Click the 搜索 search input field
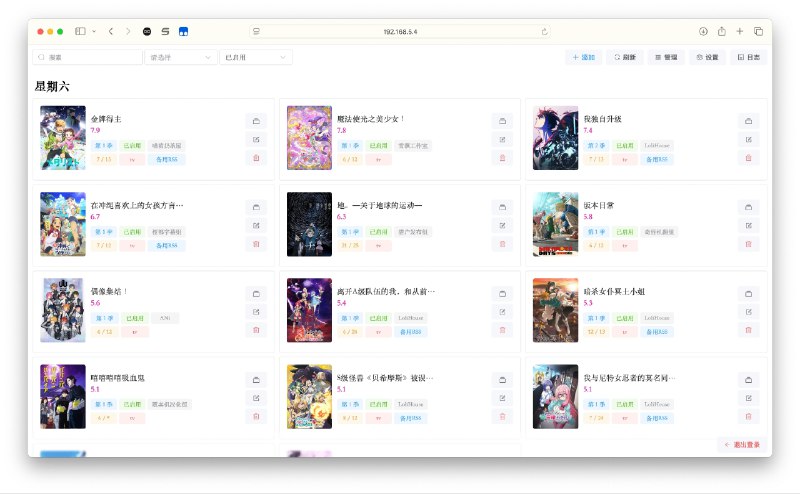 (88, 58)
